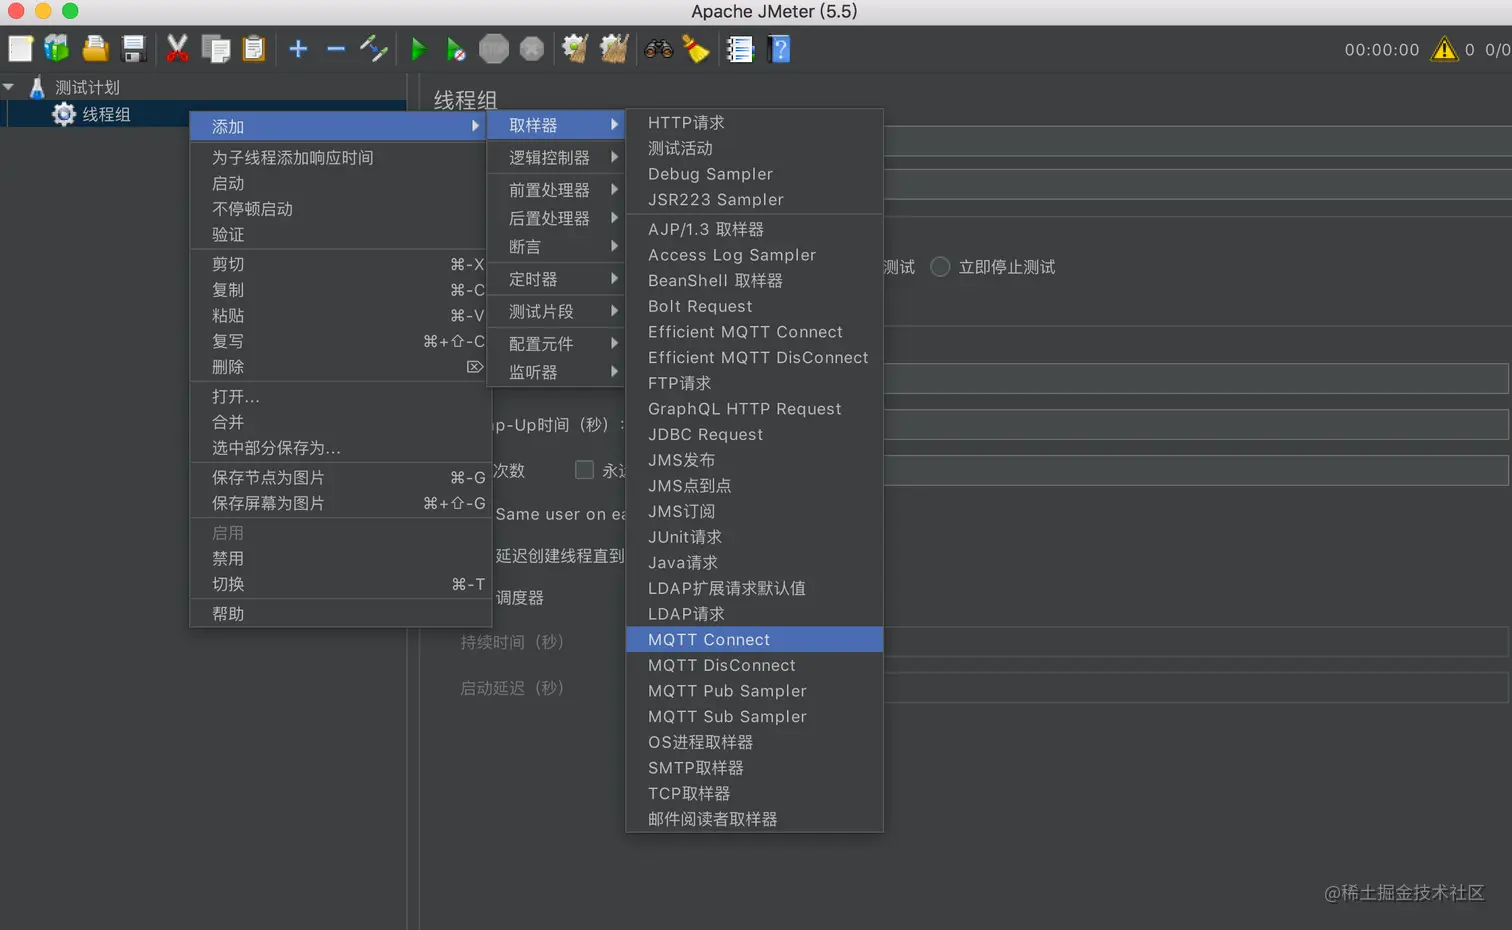Viewport: 1512px width, 930px height.
Task: Click the thread group name field
Action: tap(1196, 140)
